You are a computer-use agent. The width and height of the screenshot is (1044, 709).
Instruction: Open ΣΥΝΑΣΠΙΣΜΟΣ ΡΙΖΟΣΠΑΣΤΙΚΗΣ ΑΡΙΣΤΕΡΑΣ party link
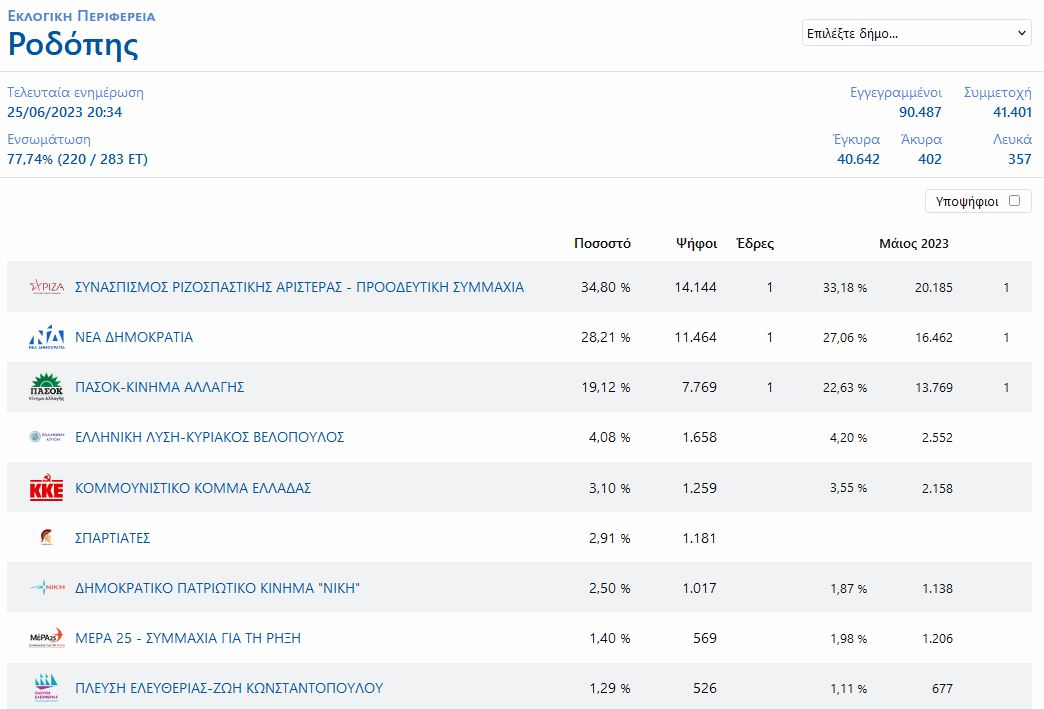tap(299, 287)
